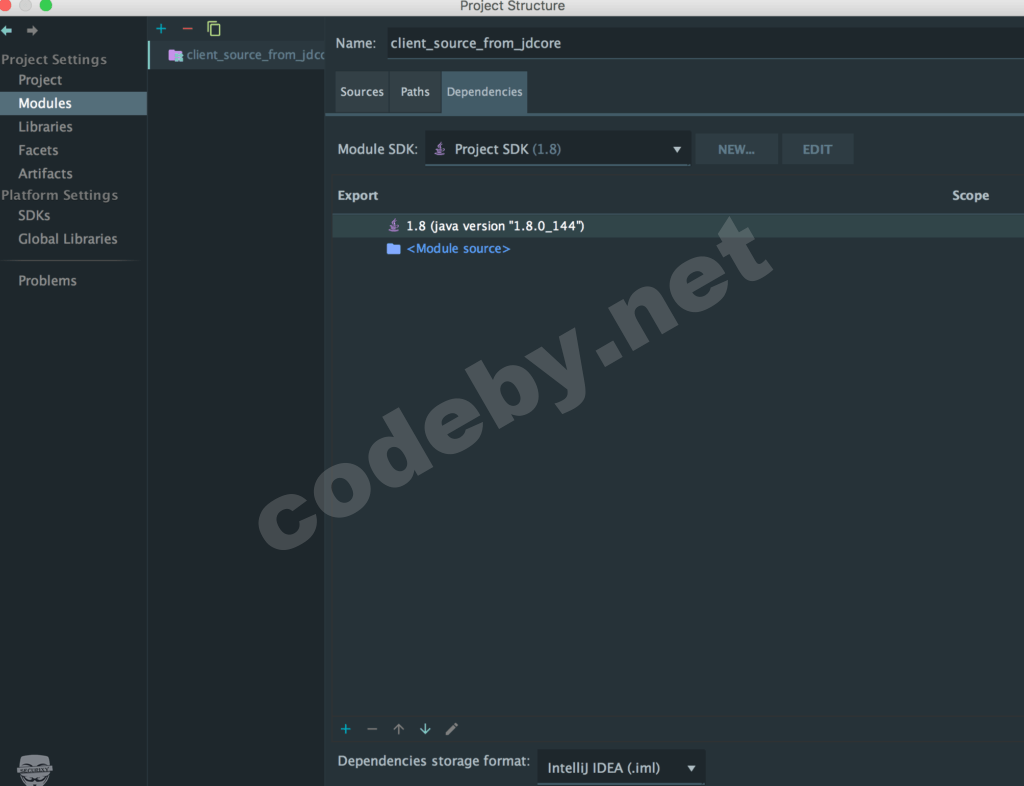The height and width of the screenshot is (786, 1024).
Task: Switch to the Paths tab
Action: pyautogui.click(x=415, y=92)
